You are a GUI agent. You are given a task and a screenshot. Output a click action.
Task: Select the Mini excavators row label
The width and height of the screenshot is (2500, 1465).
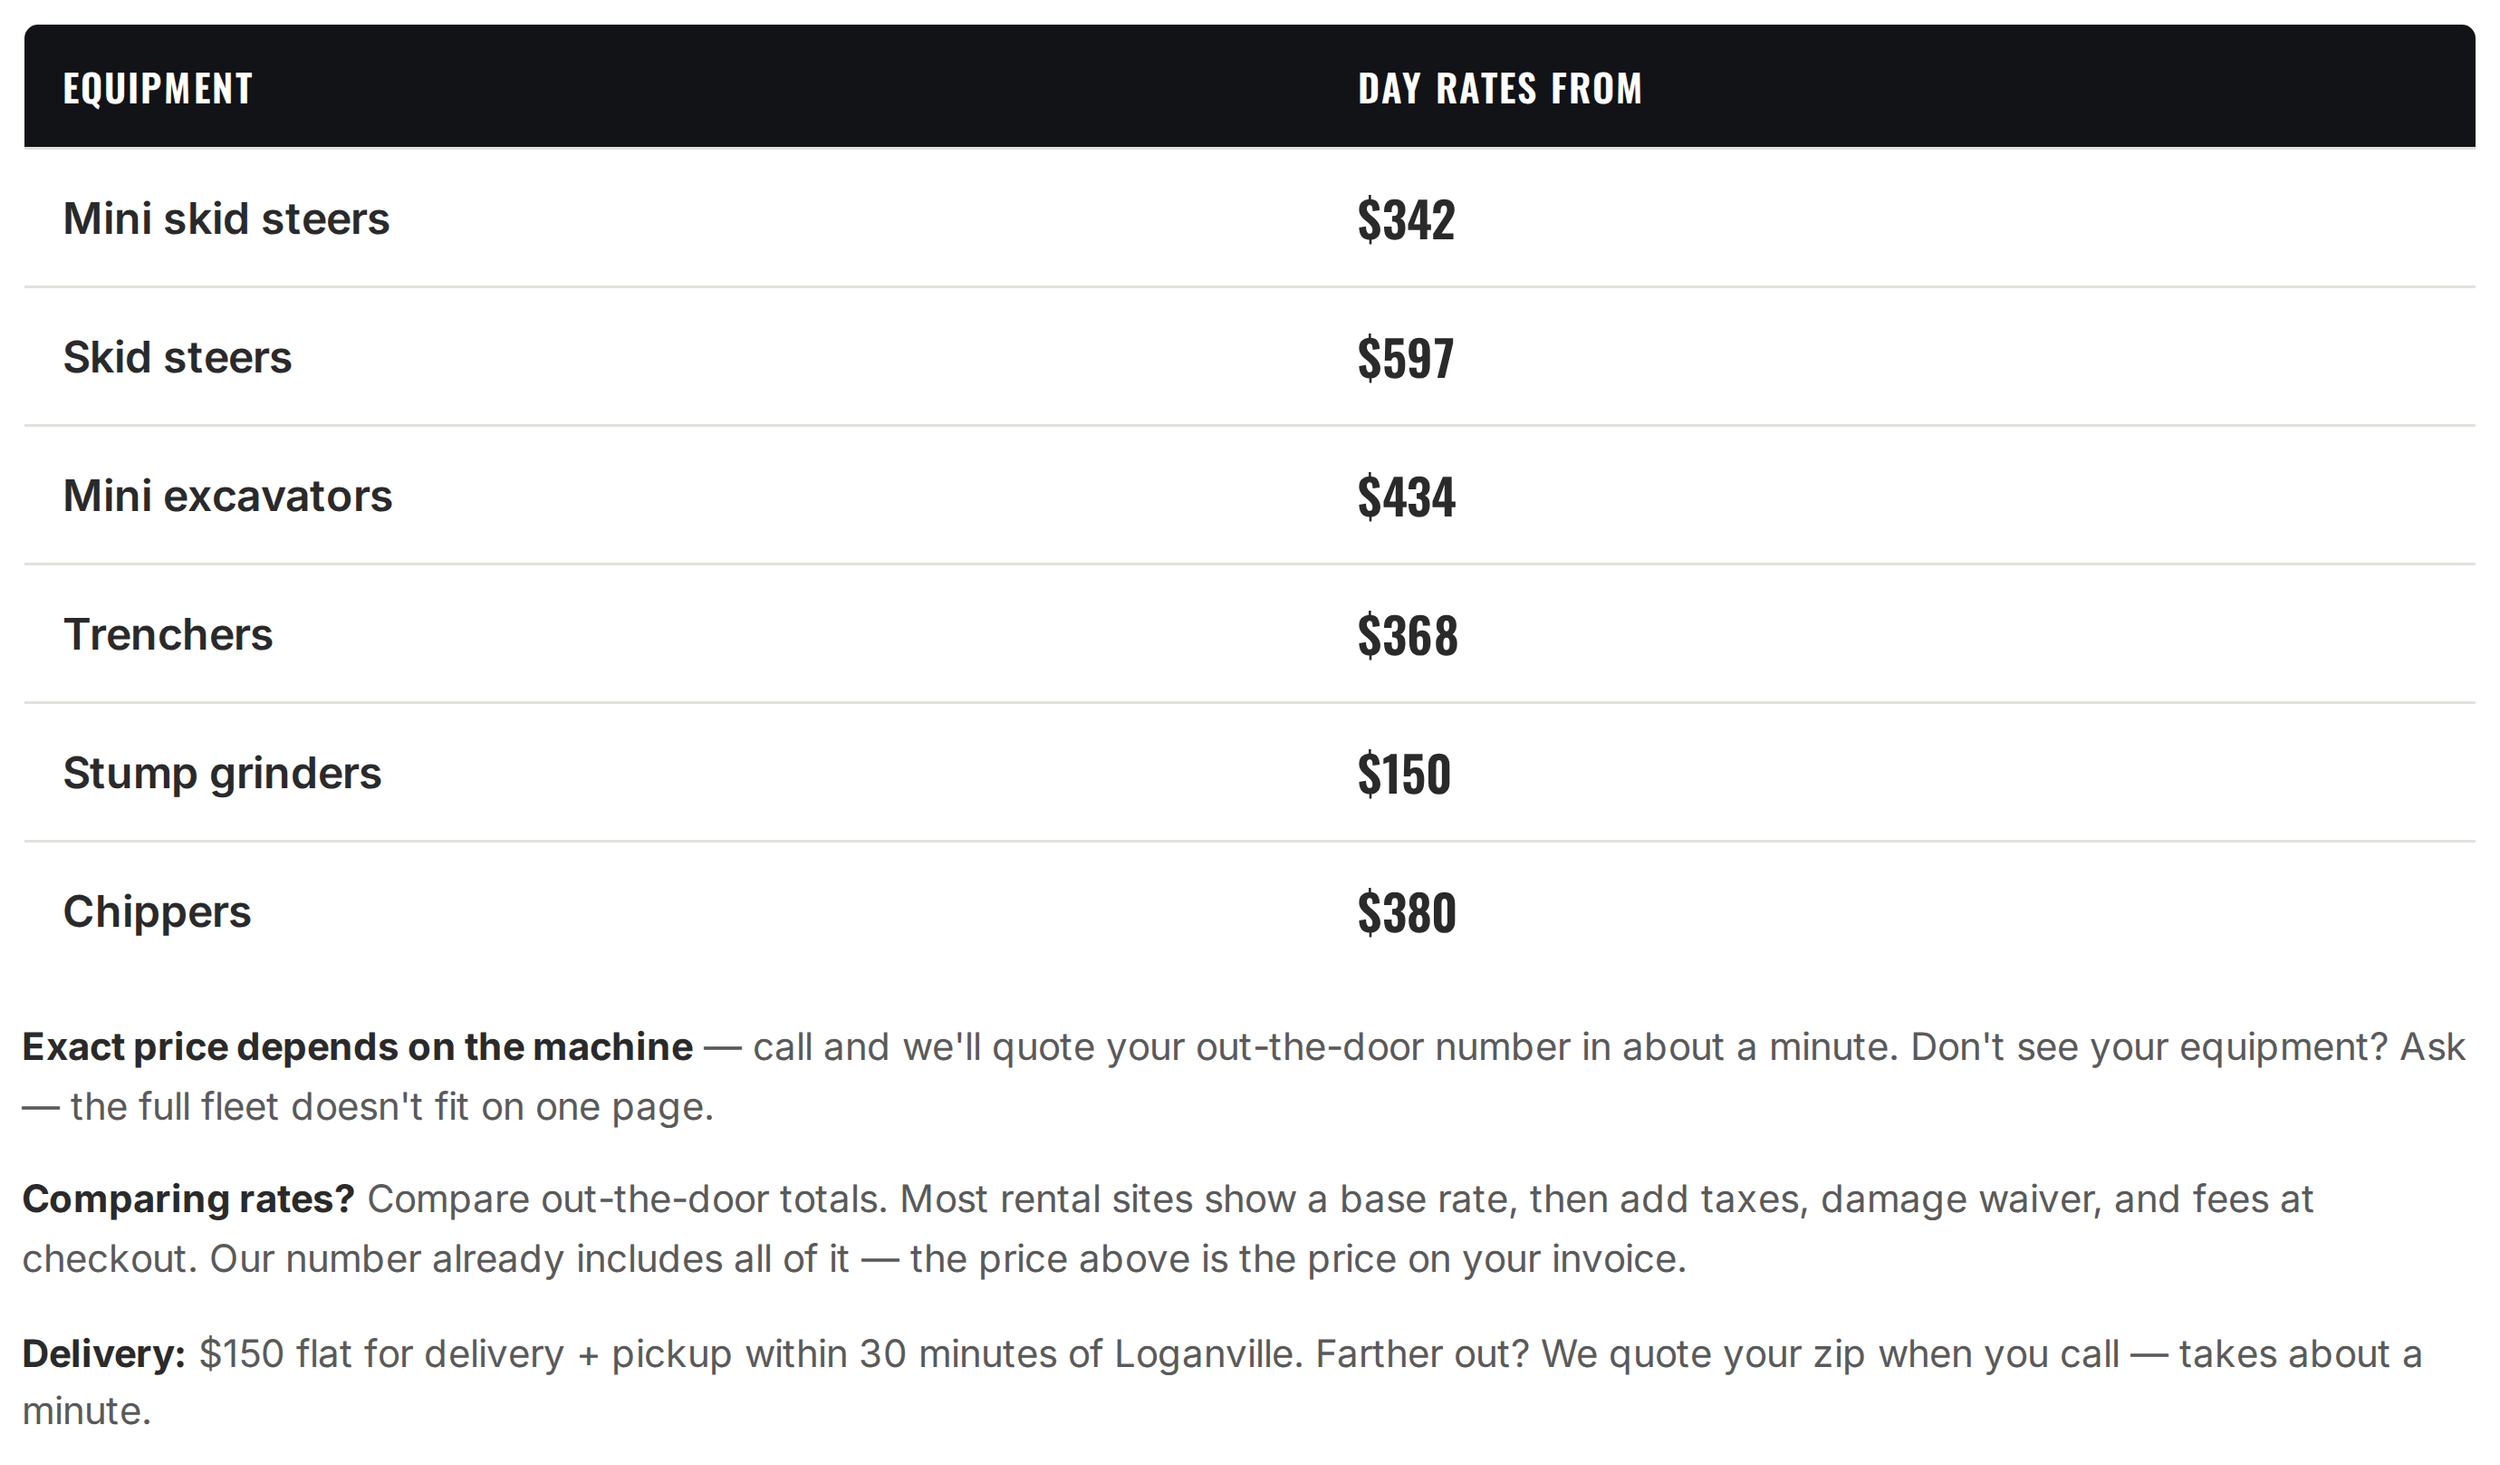[227, 495]
